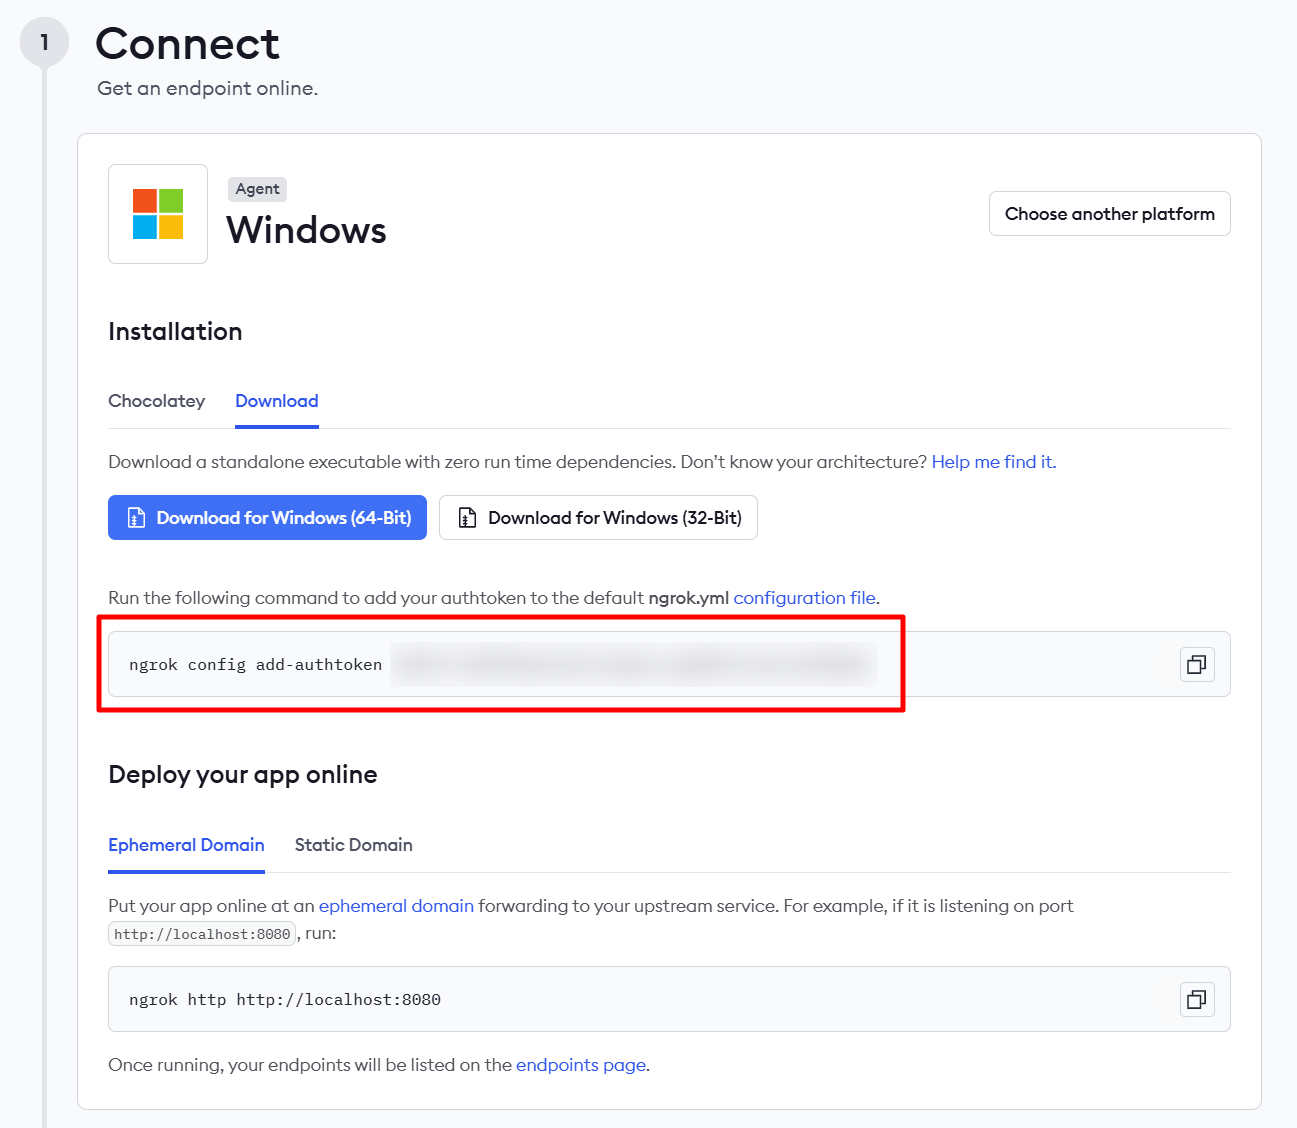Open the Download installation tab
The height and width of the screenshot is (1128, 1297).
pos(276,401)
